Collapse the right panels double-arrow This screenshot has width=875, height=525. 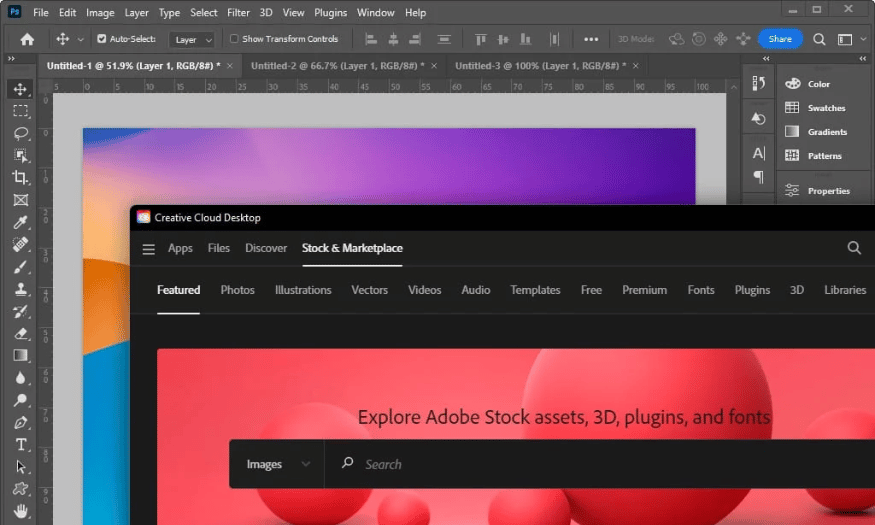point(862,59)
